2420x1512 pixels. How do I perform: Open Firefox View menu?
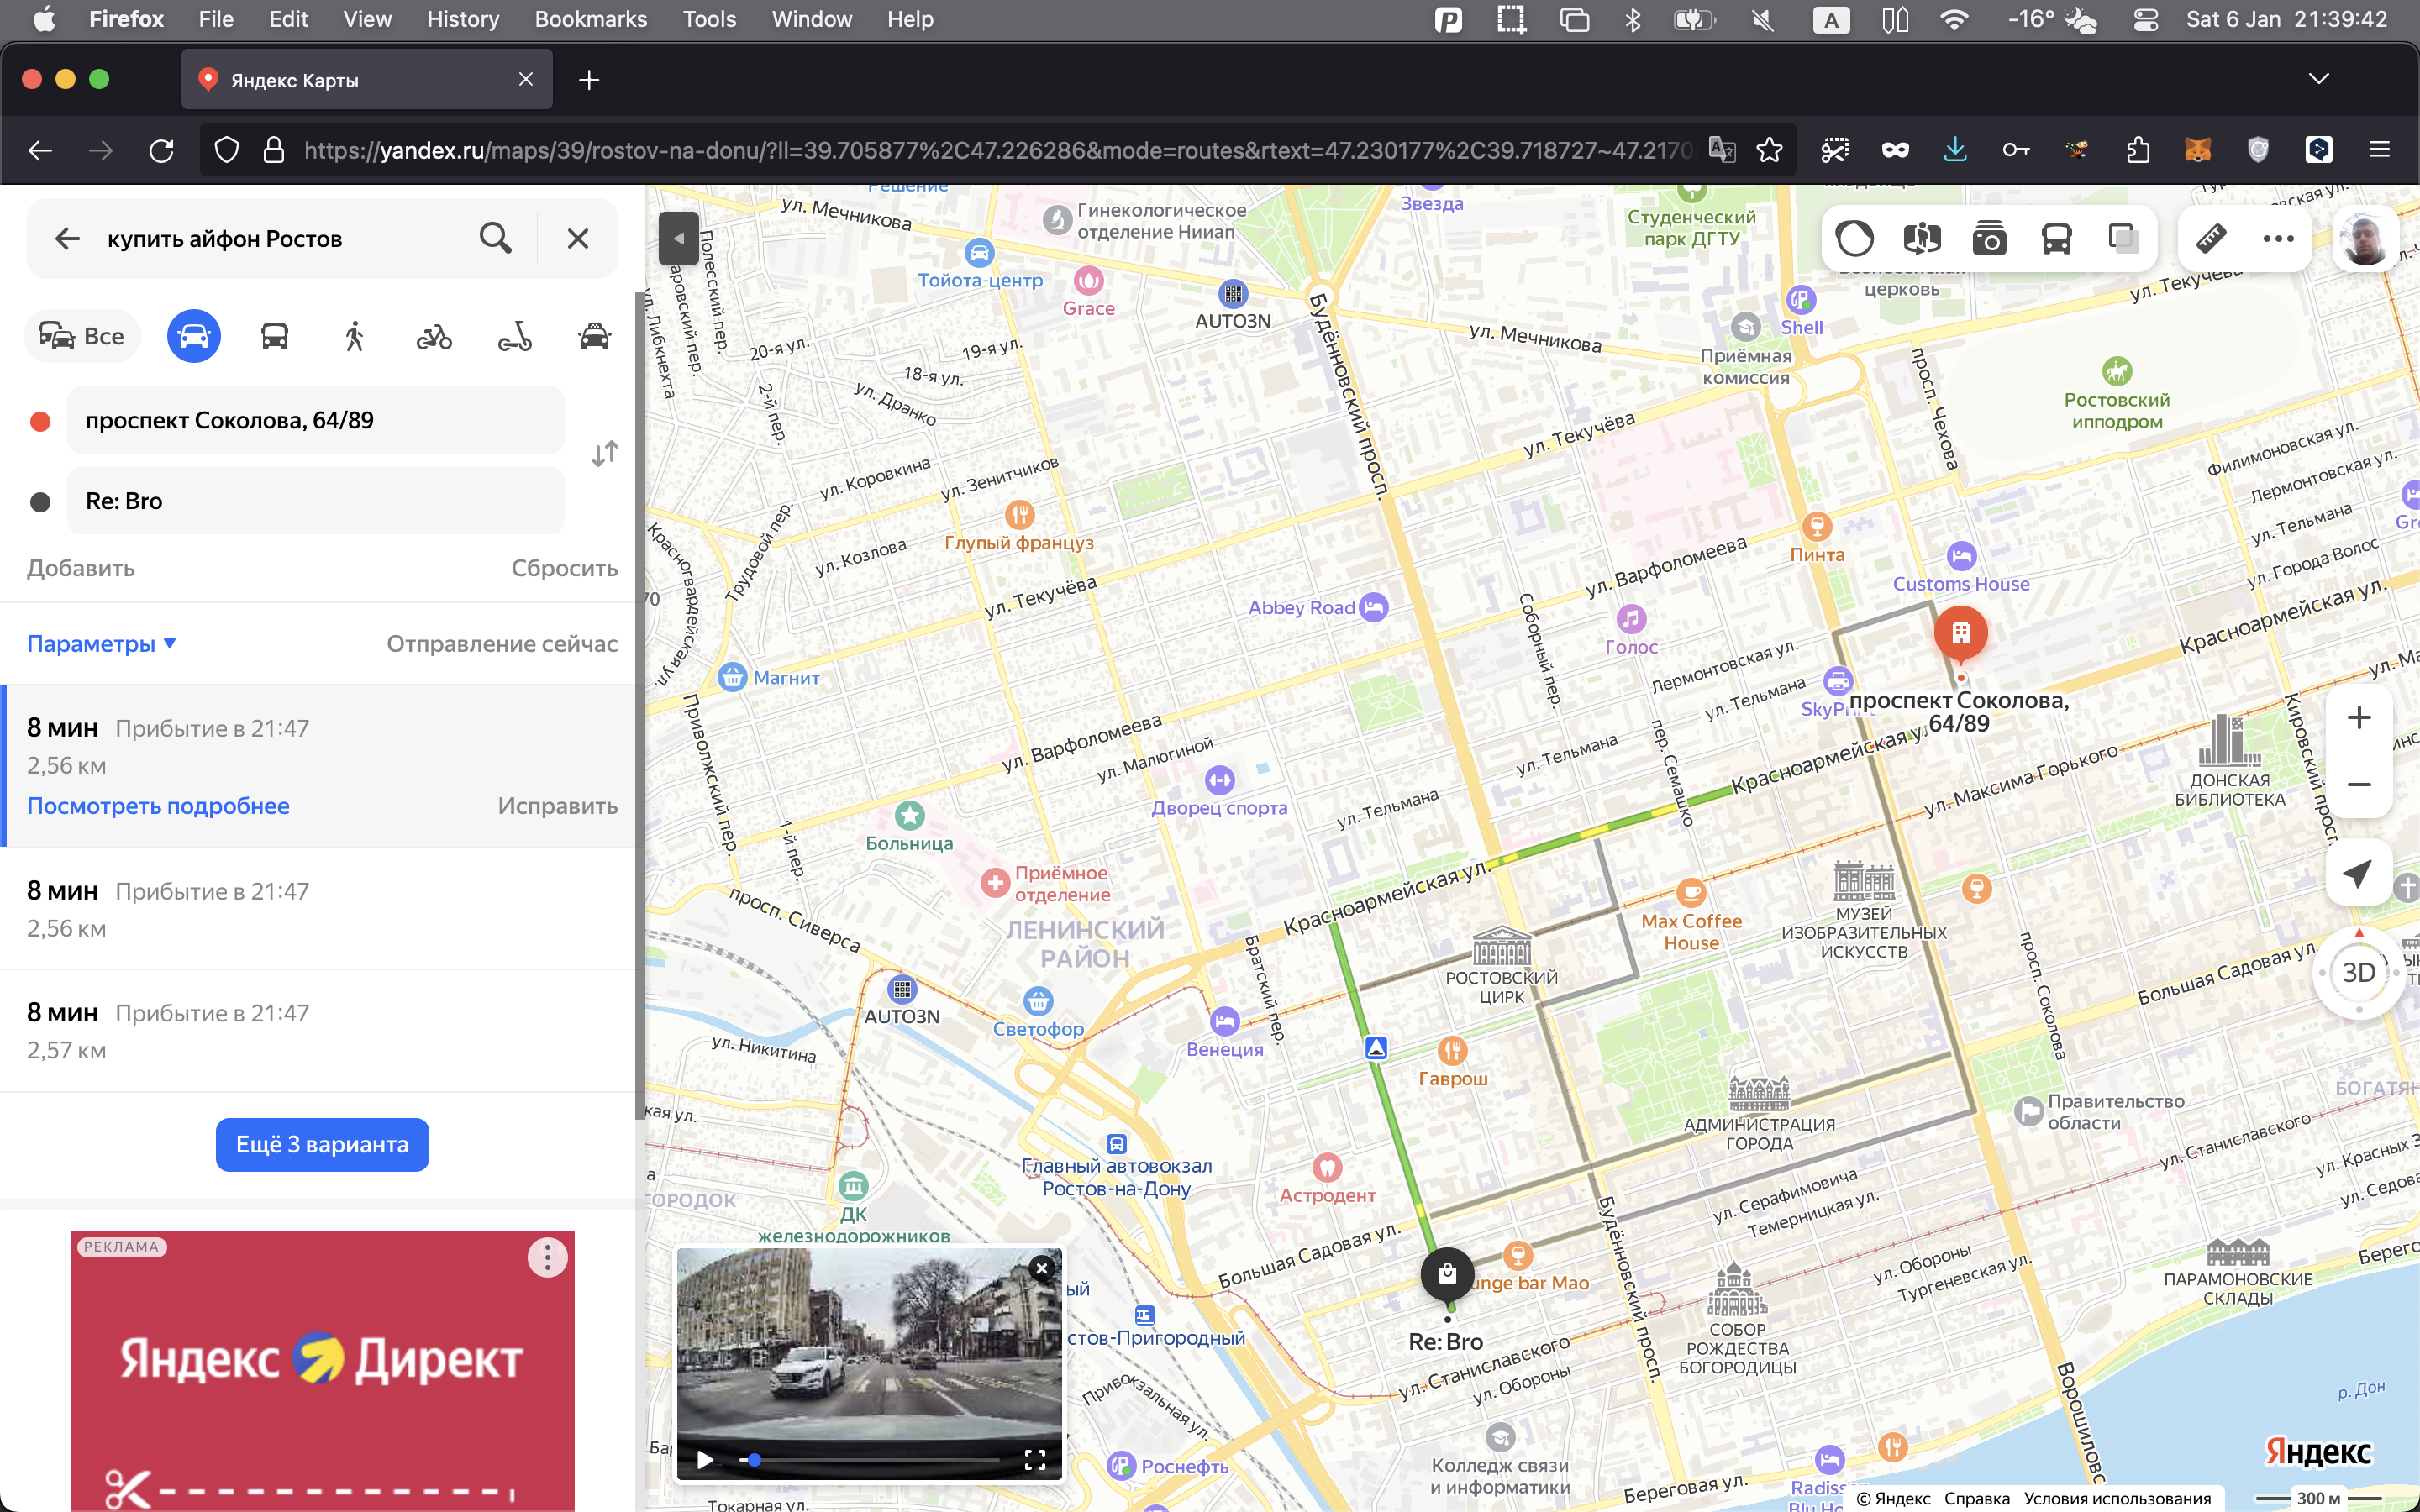(367, 19)
